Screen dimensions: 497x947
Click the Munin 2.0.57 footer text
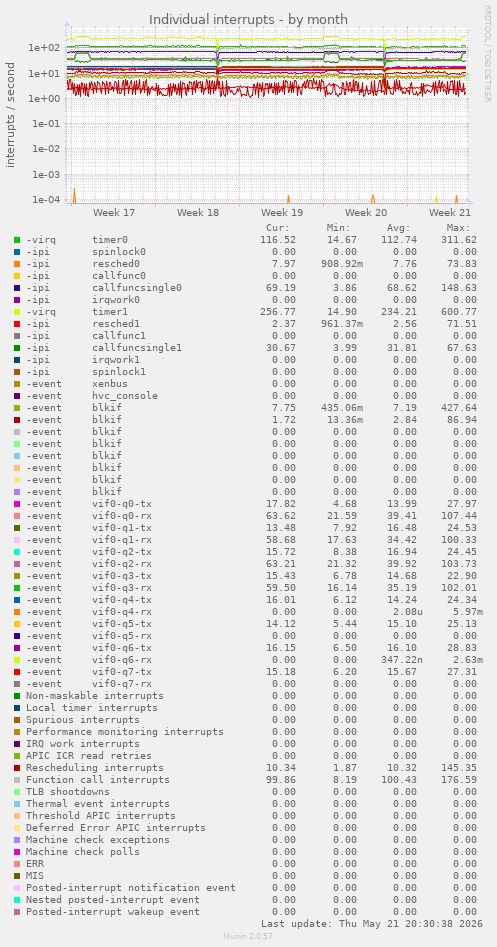pyautogui.click(x=248, y=936)
